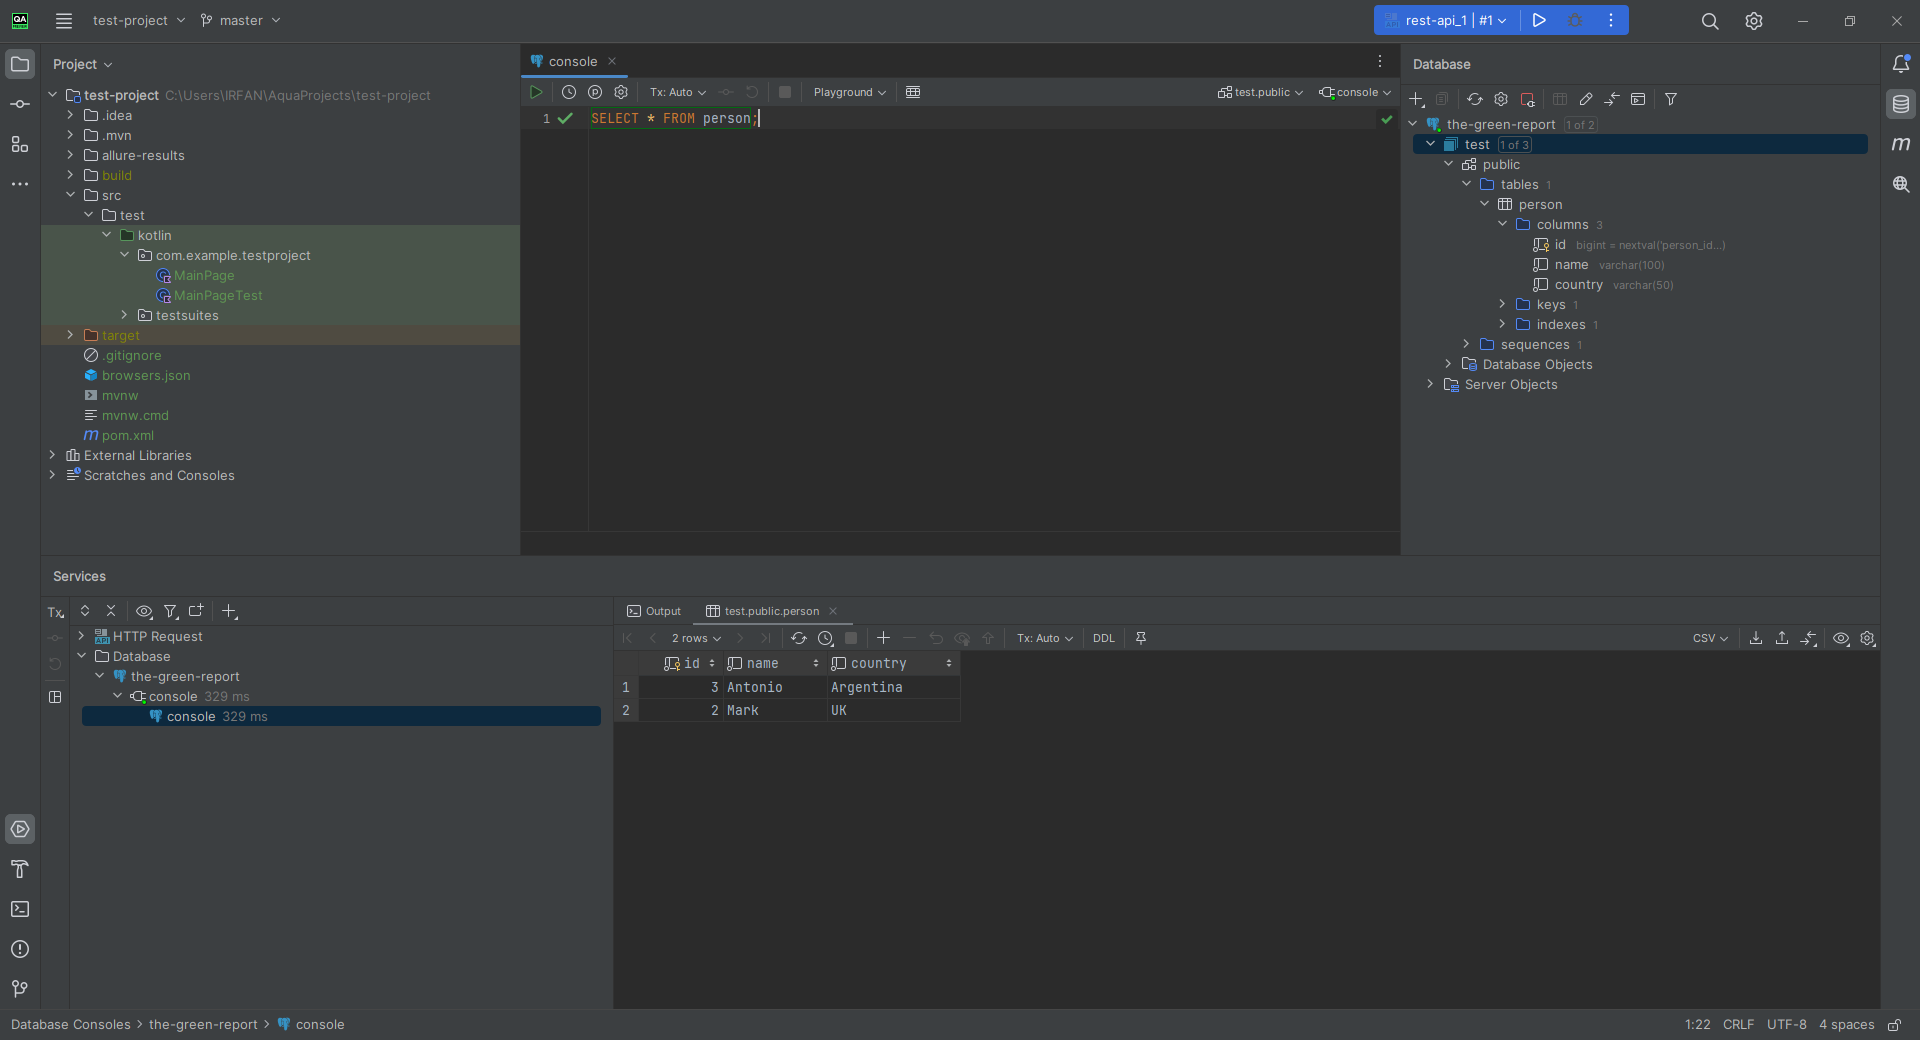
Task: Open main hamburger menu
Action: 64,20
